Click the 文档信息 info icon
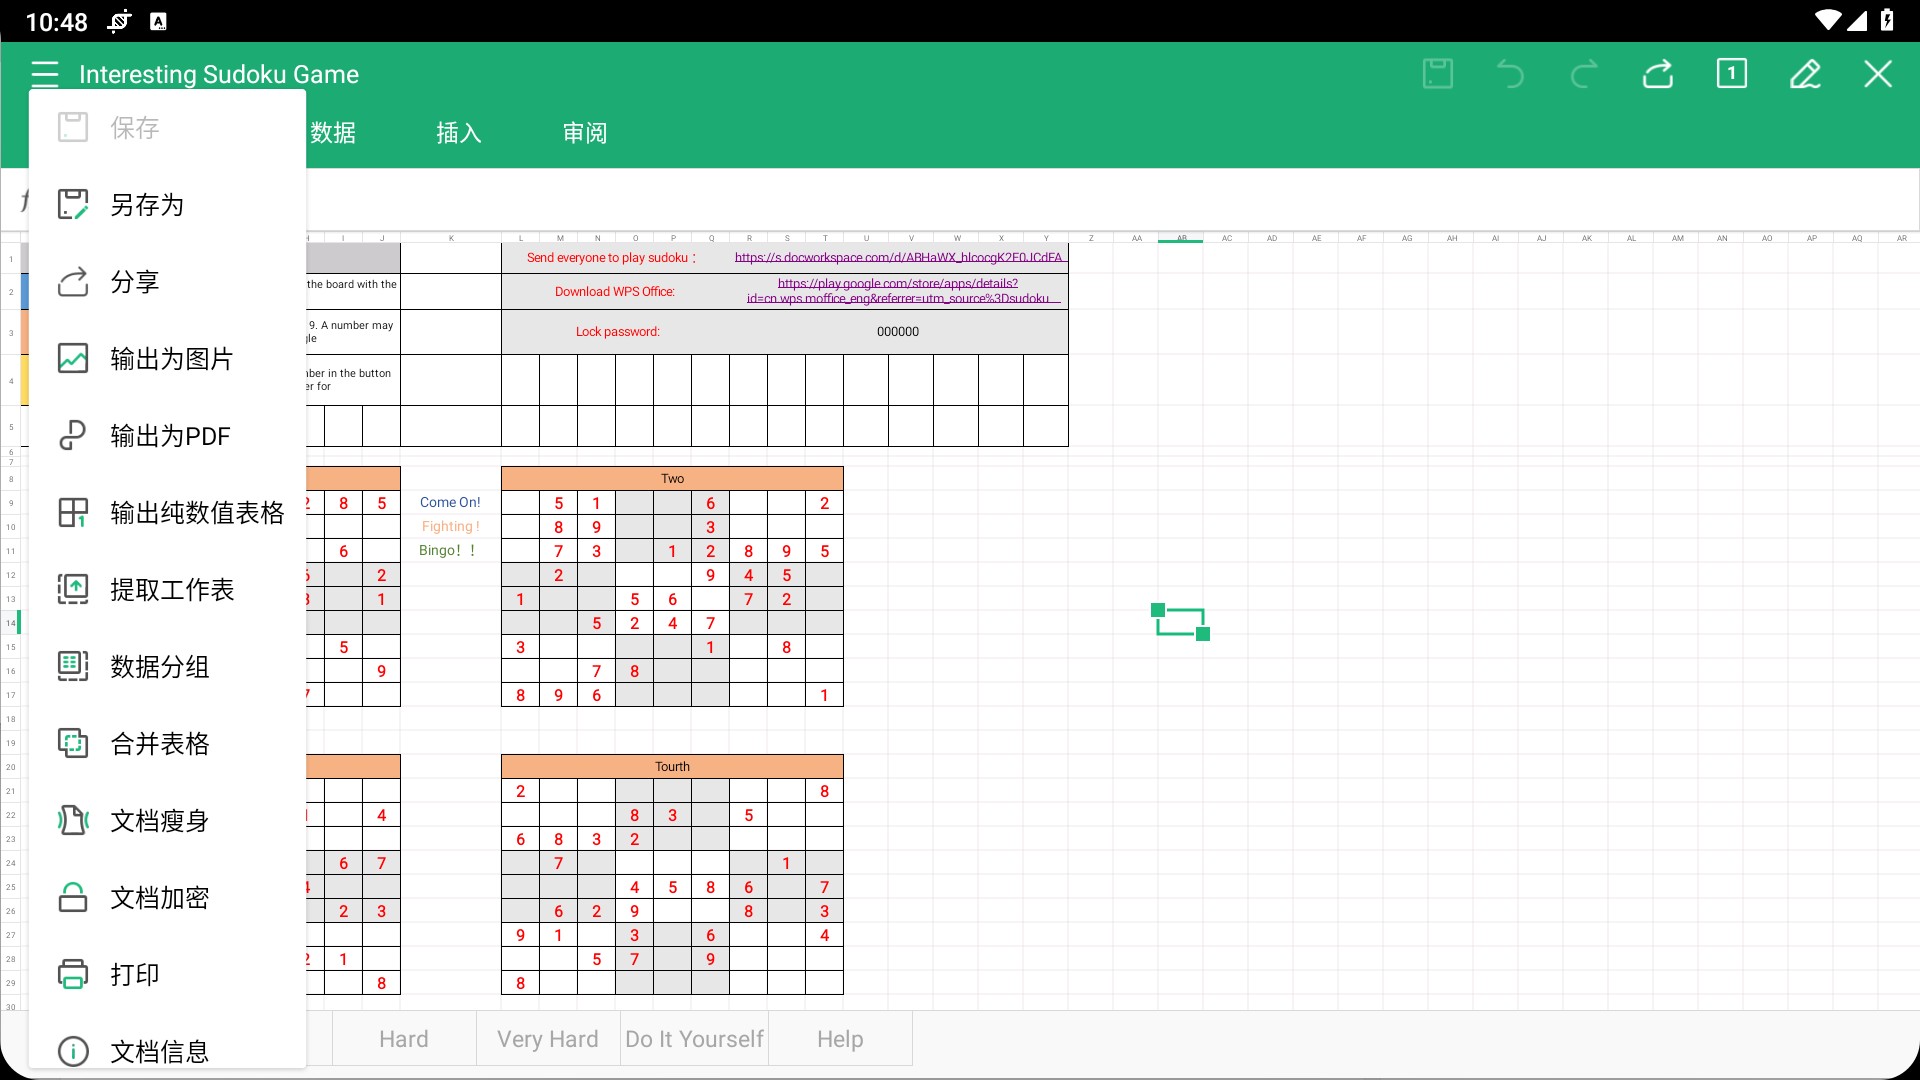This screenshot has width=1920, height=1080. pyautogui.click(x=73, y=1052)
